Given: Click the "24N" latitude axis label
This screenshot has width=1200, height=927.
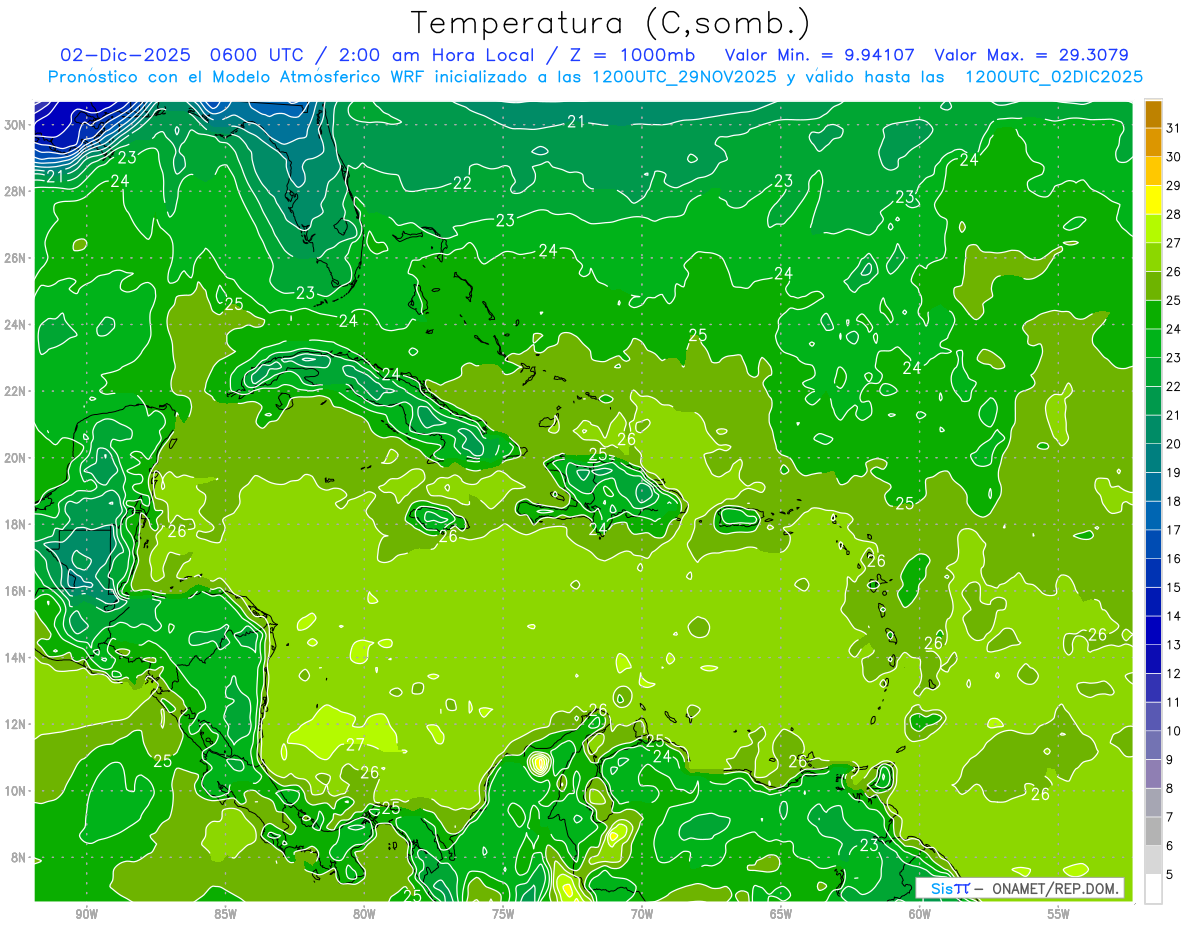Looking at the screenshot, I should coord(17,324).
